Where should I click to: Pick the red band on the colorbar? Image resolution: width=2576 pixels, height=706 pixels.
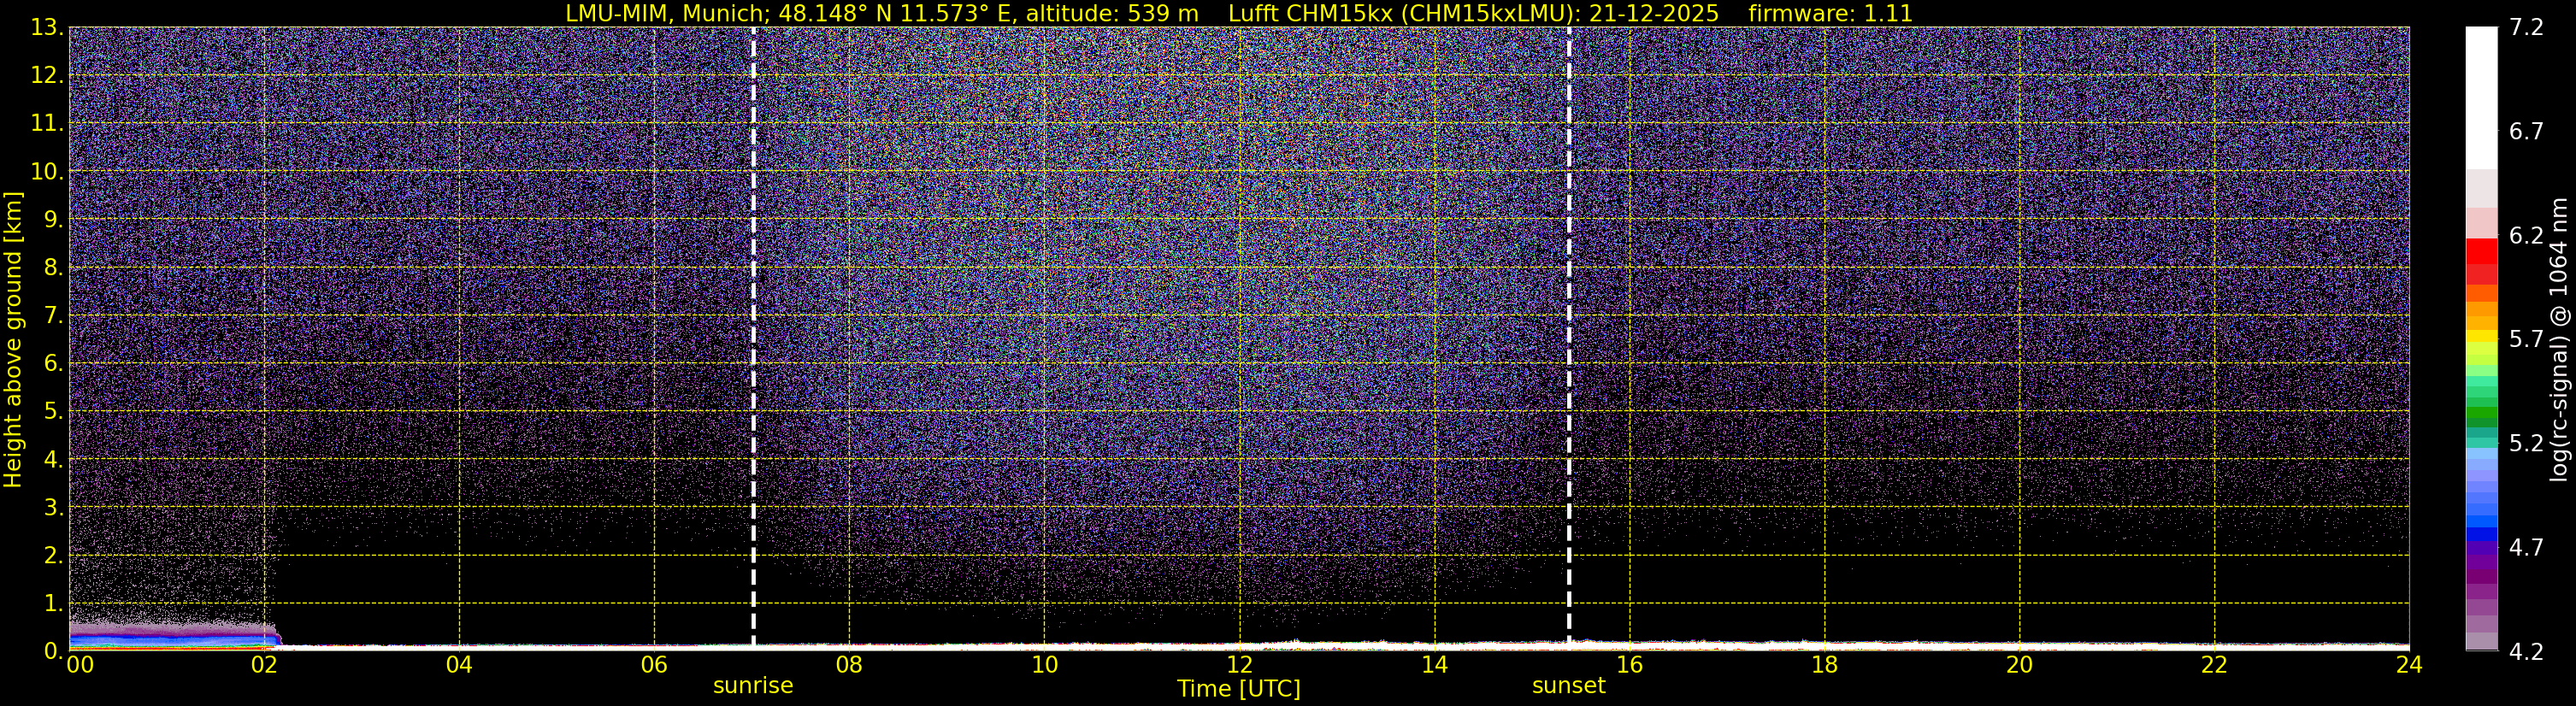pos(2481,251)
